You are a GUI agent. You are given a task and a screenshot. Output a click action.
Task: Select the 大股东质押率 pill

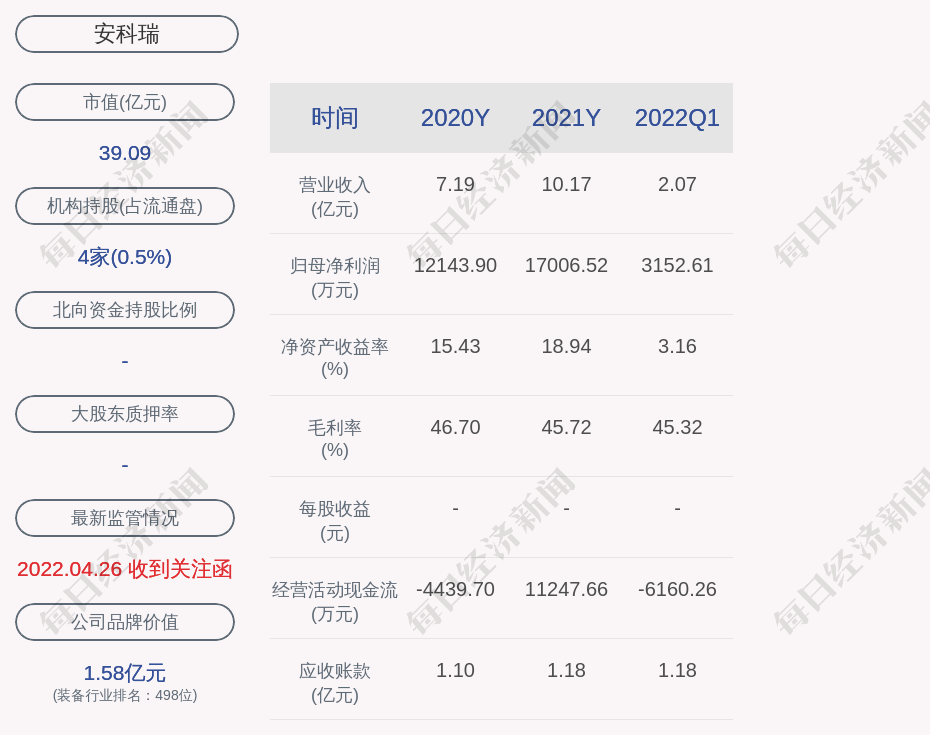(125, 413)
